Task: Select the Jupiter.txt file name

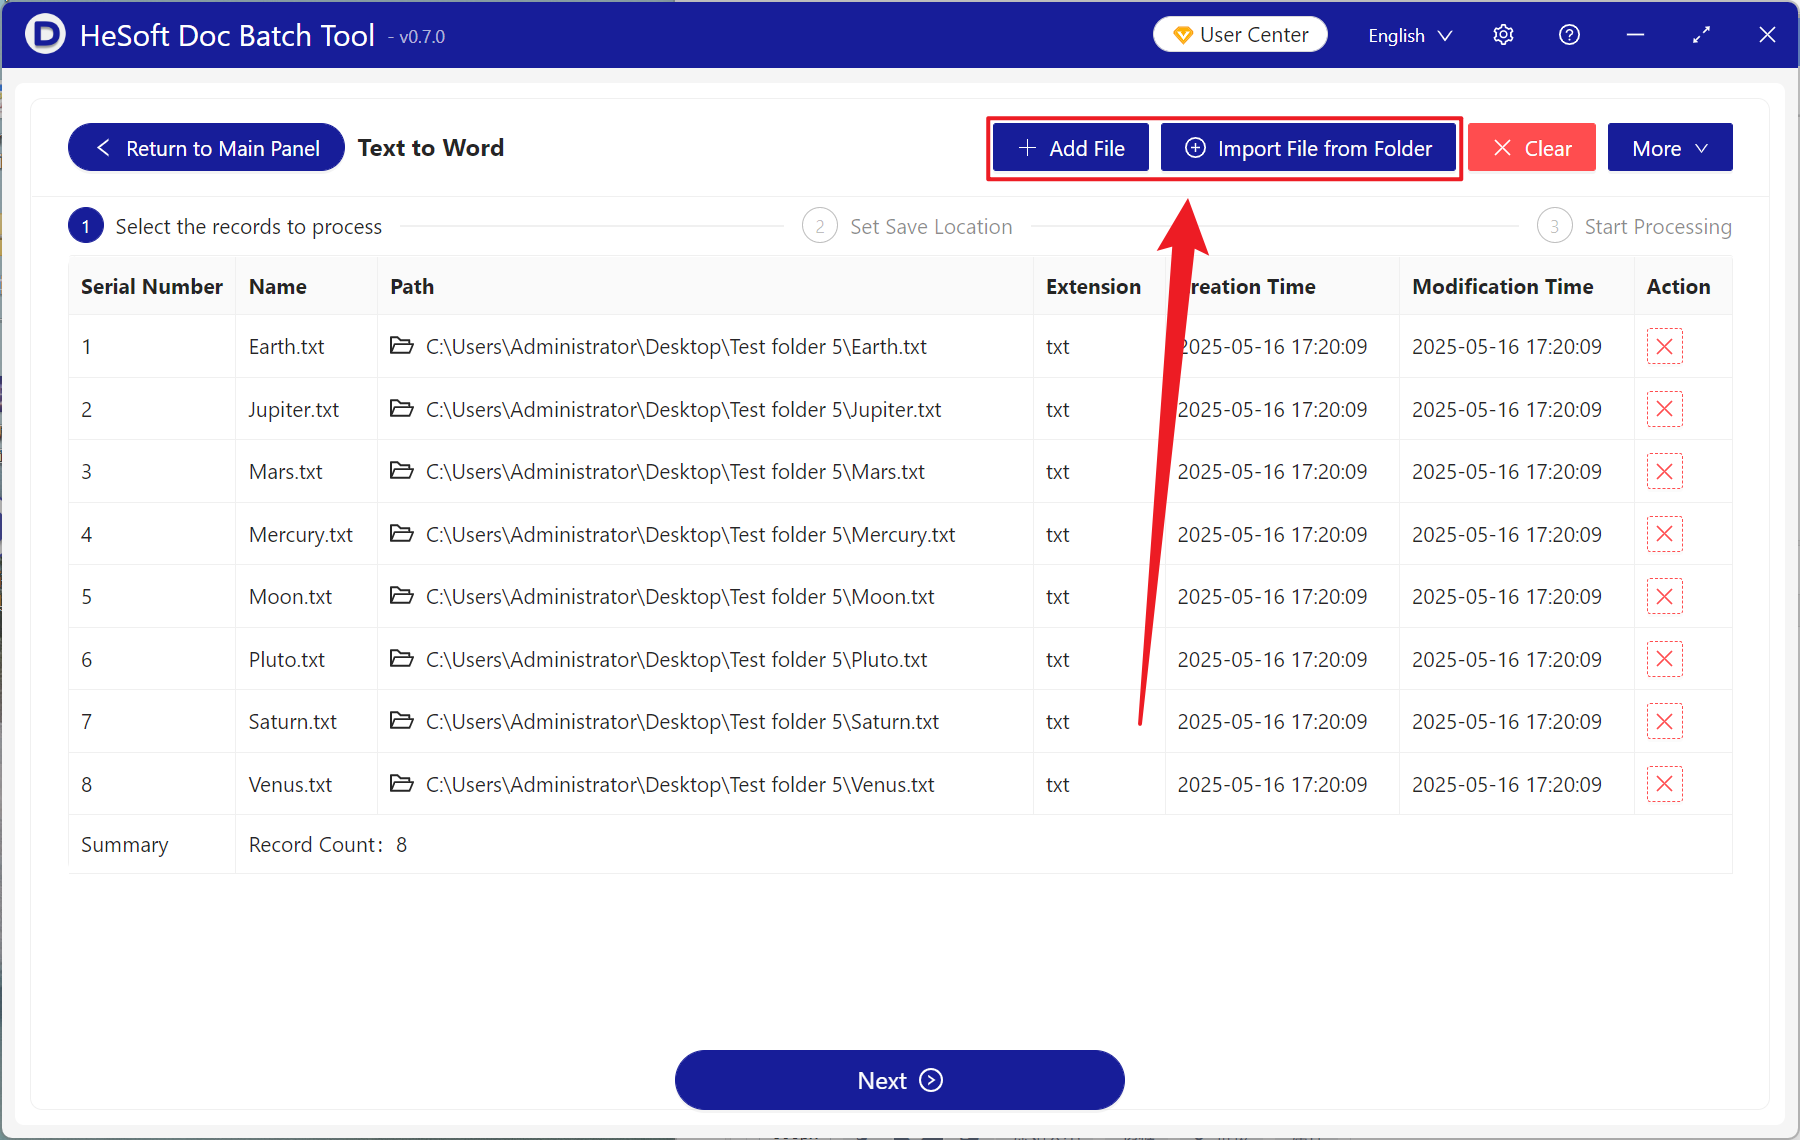Action: [x=294, y=410]
